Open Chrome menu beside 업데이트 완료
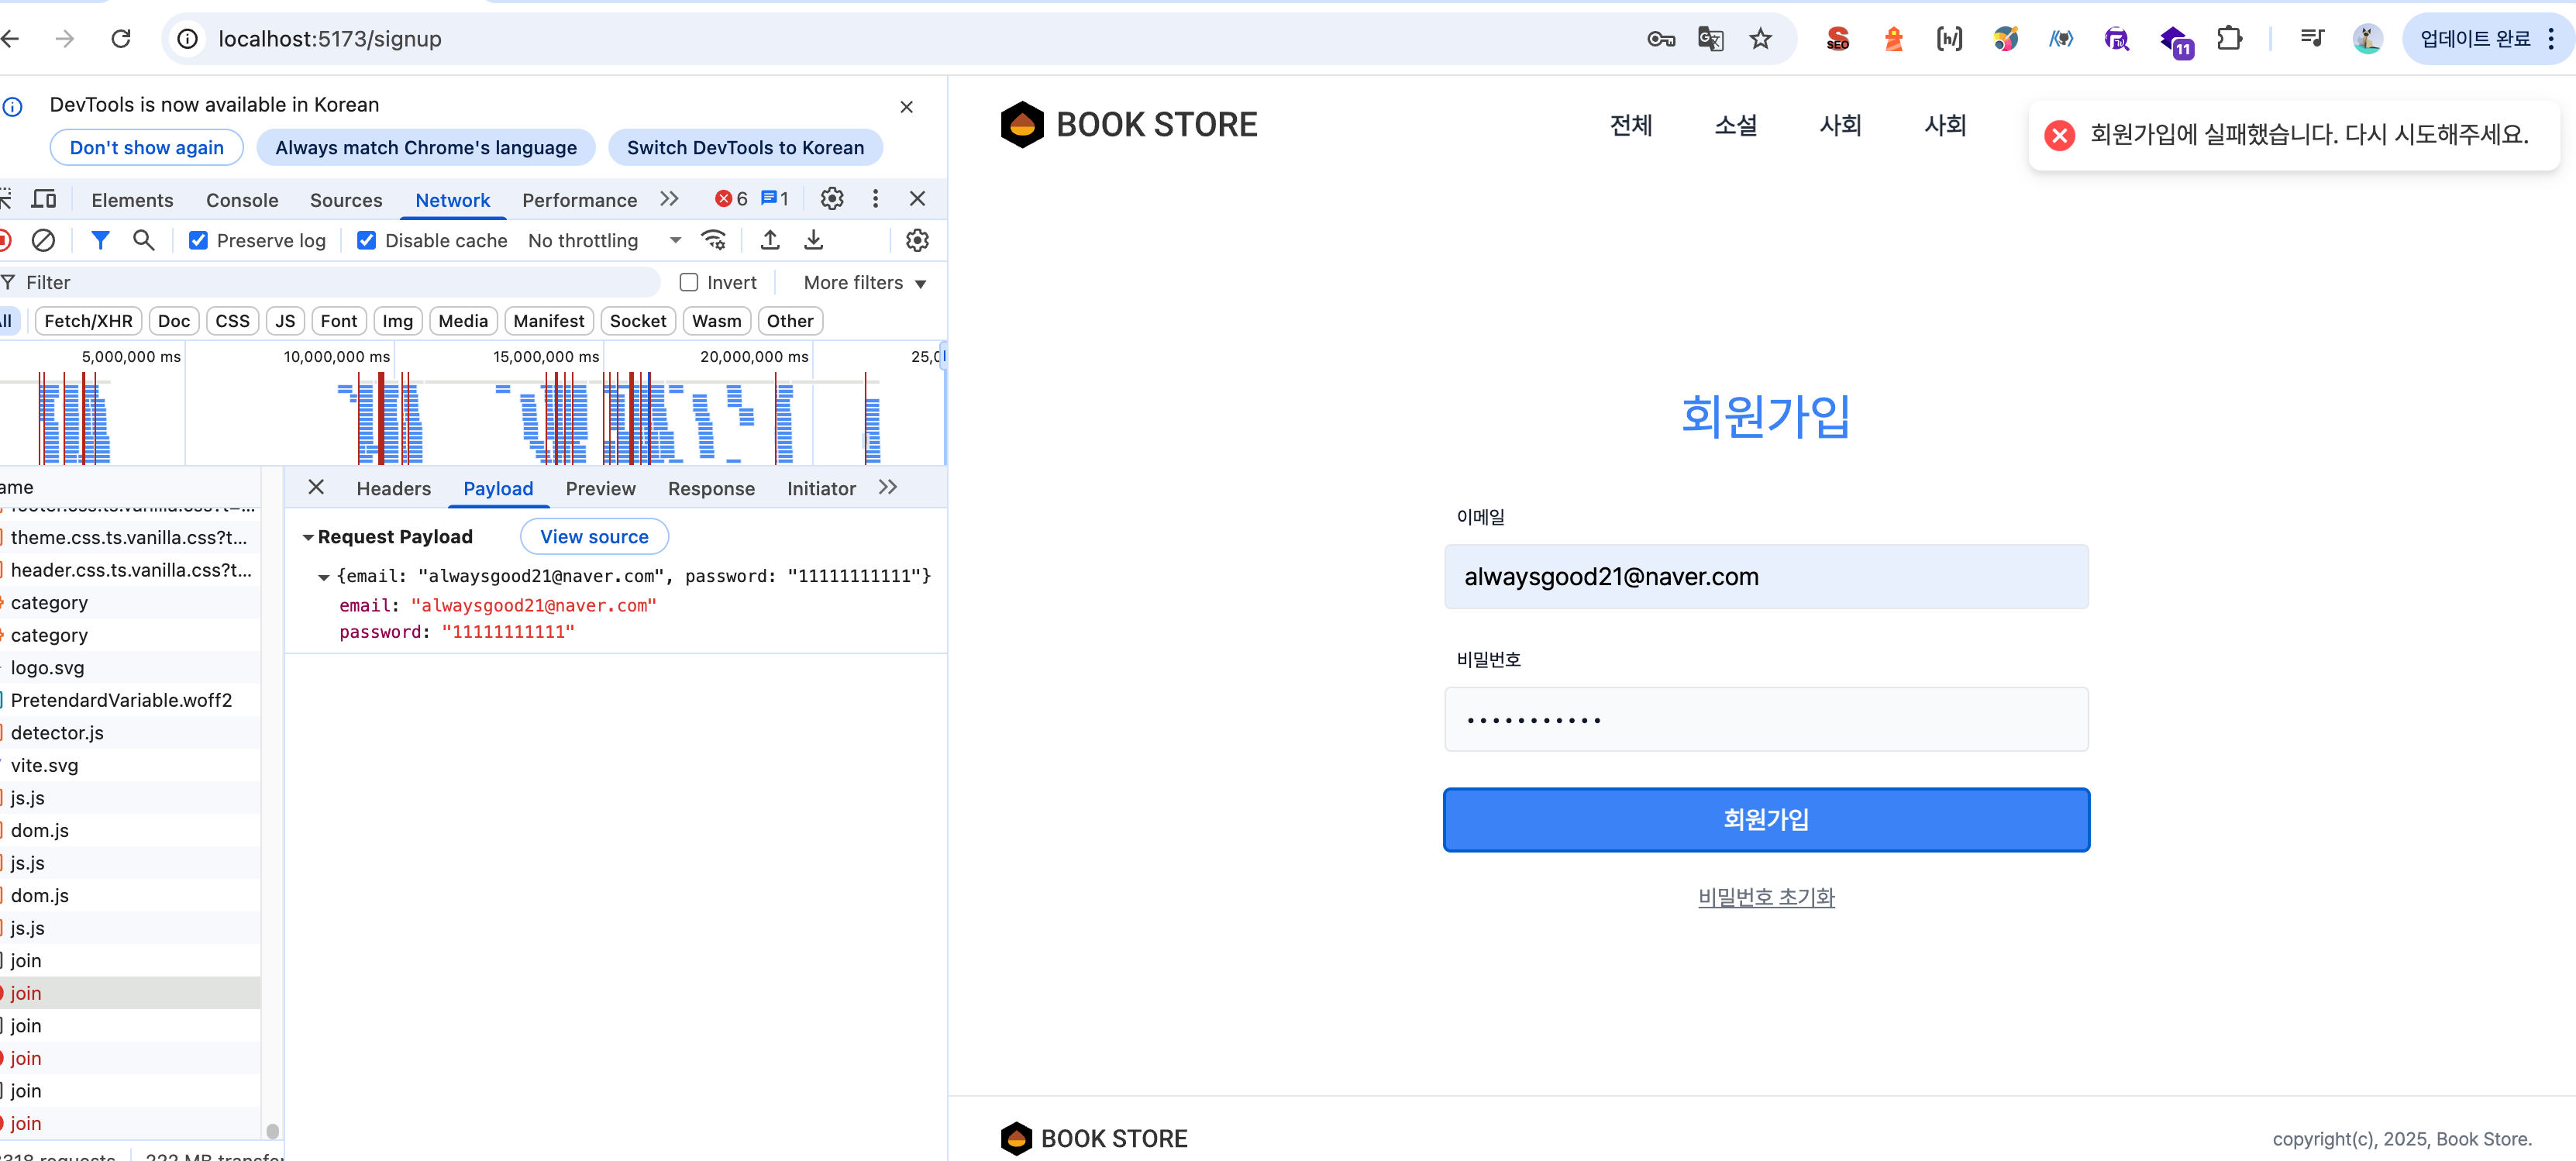2576x1161 pixels. (2550, 39)
